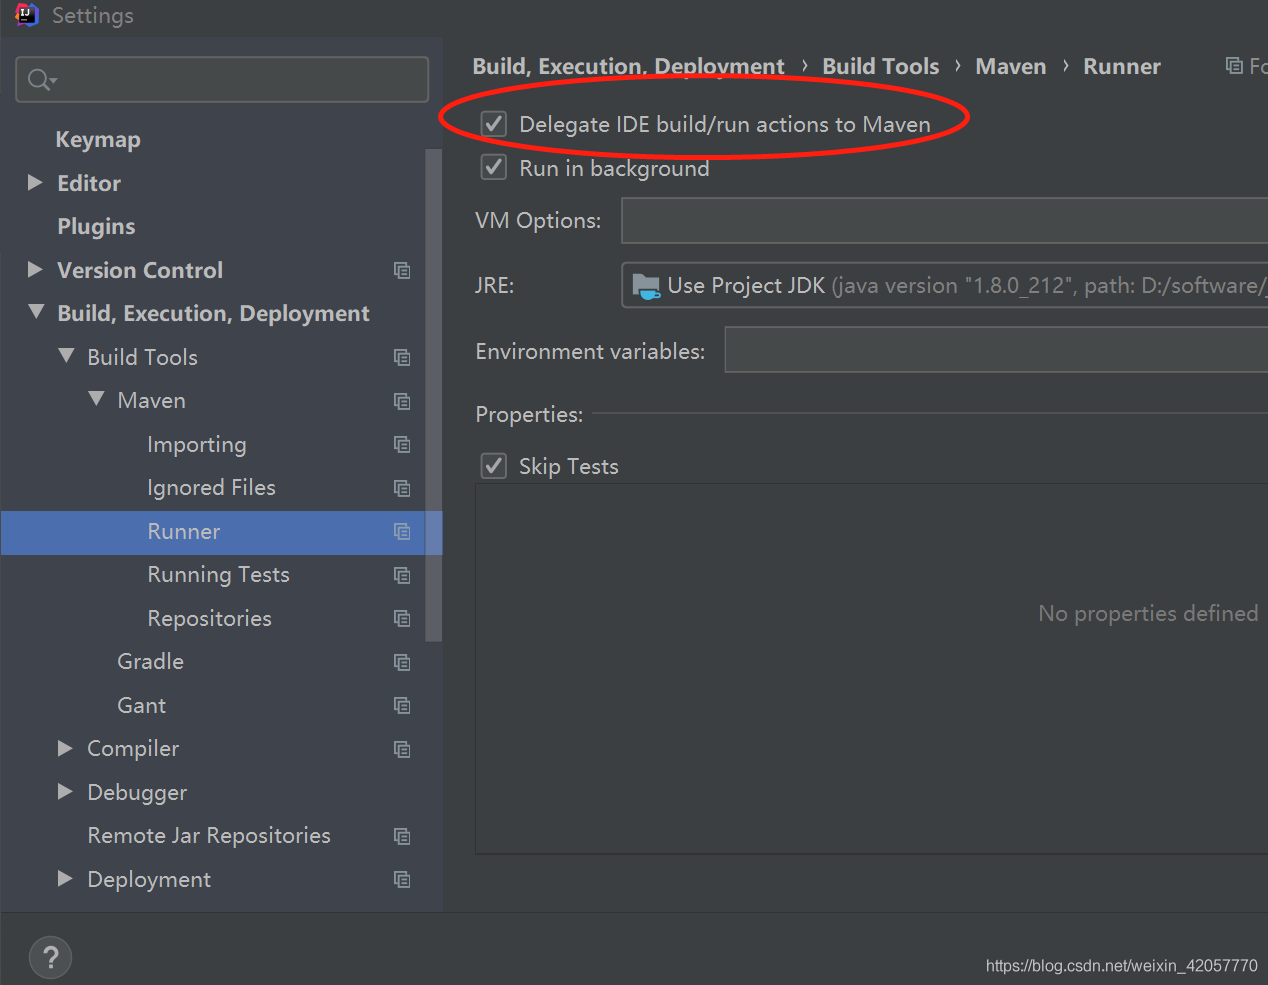Open the Keymap settings page
The width and height of the screenshot is (1268, 985).
(x=98, y=140)
